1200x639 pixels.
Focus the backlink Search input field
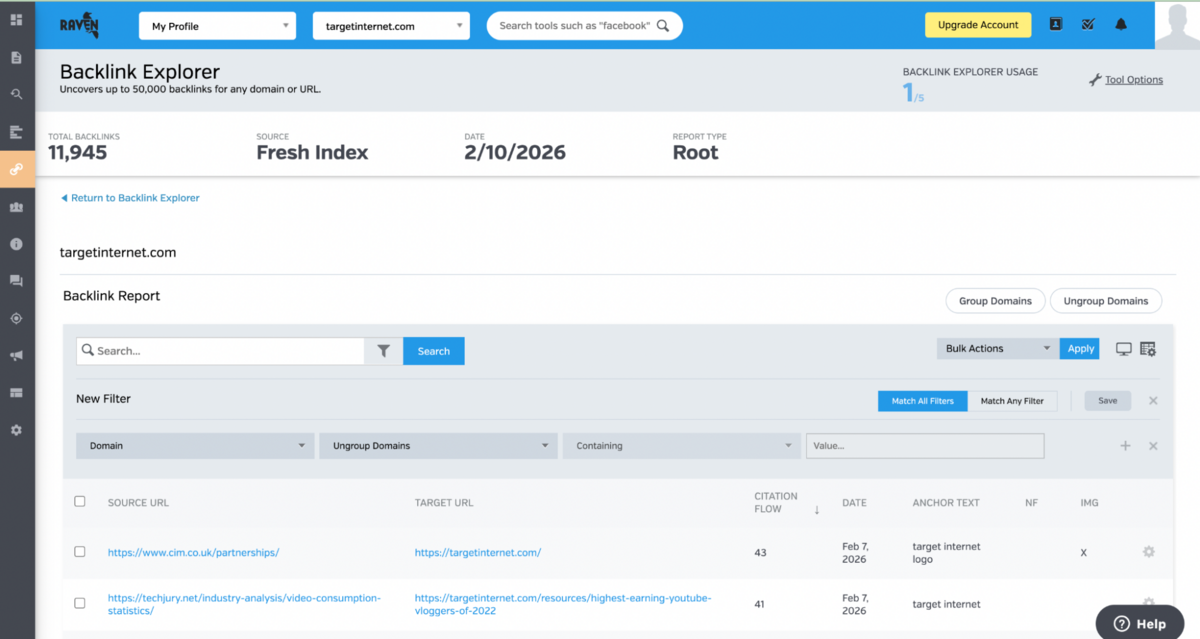click(x=221, y=351)
